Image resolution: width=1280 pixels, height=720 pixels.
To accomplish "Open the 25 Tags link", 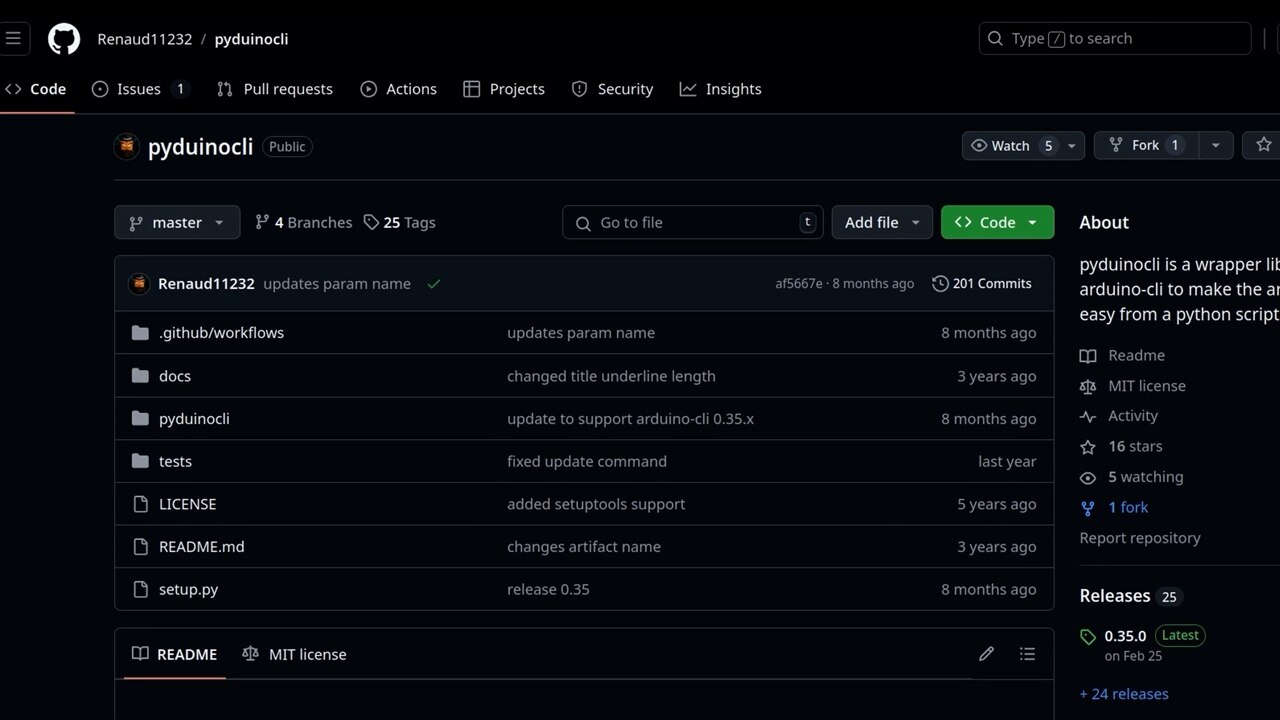I will 400,222.
